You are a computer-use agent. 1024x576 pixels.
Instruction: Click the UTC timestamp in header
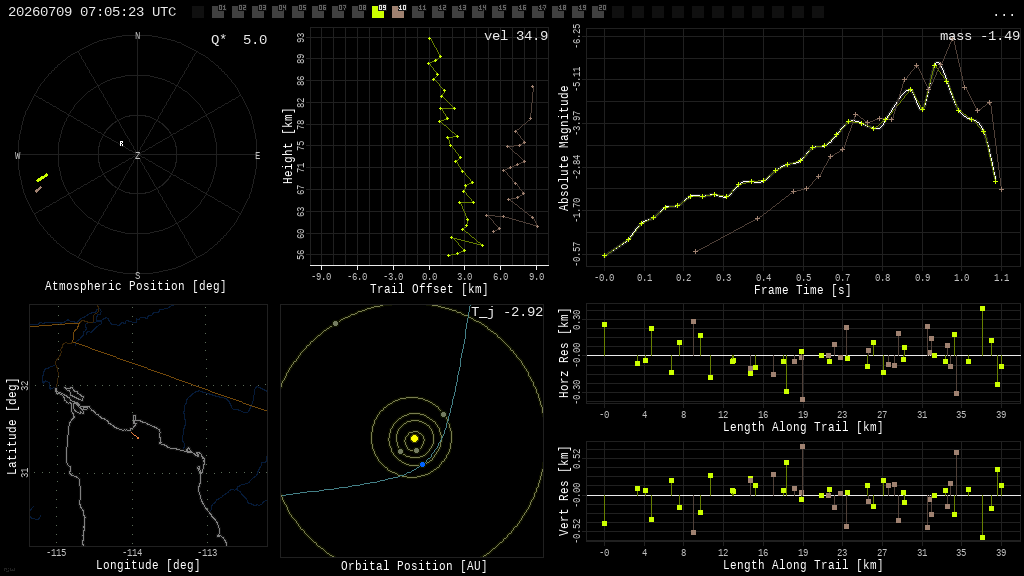coord(92,12)
